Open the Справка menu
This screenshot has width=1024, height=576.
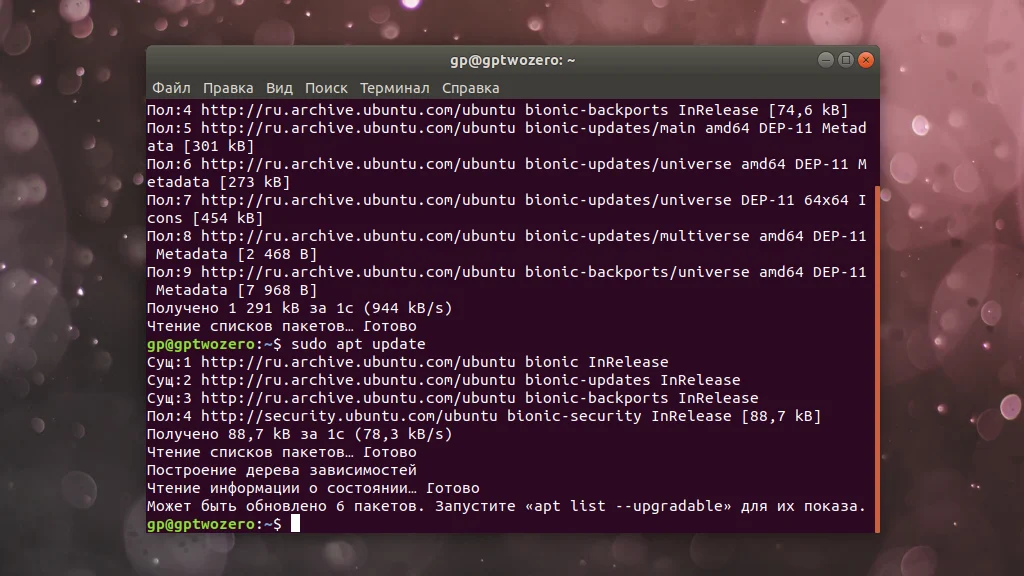point(470,88)
